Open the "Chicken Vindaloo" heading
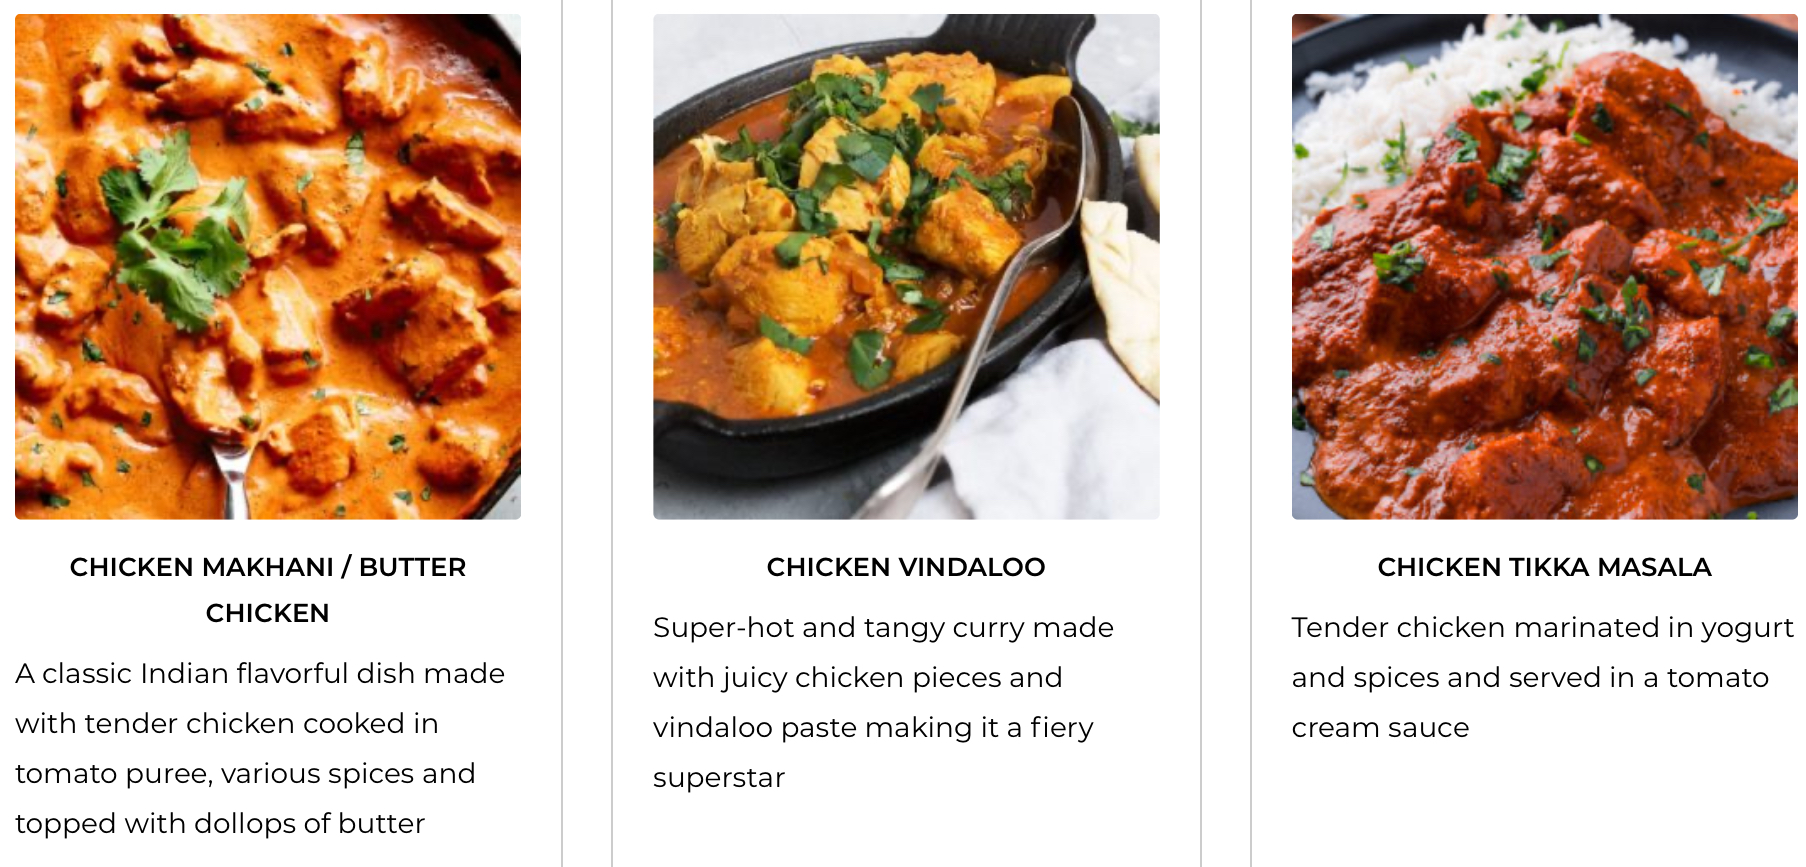Viewport: 1806px width, 867px height. [905, 567]
